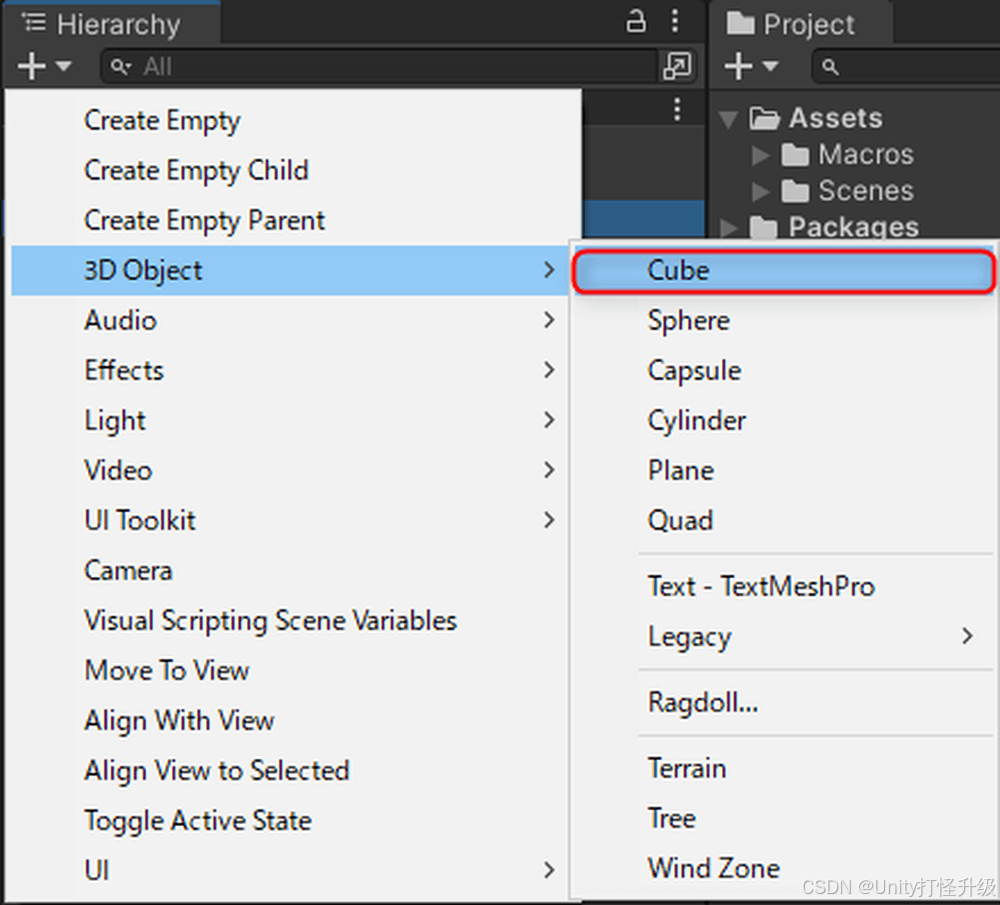Choose Camera from the create menu

[x=290, y=570]
